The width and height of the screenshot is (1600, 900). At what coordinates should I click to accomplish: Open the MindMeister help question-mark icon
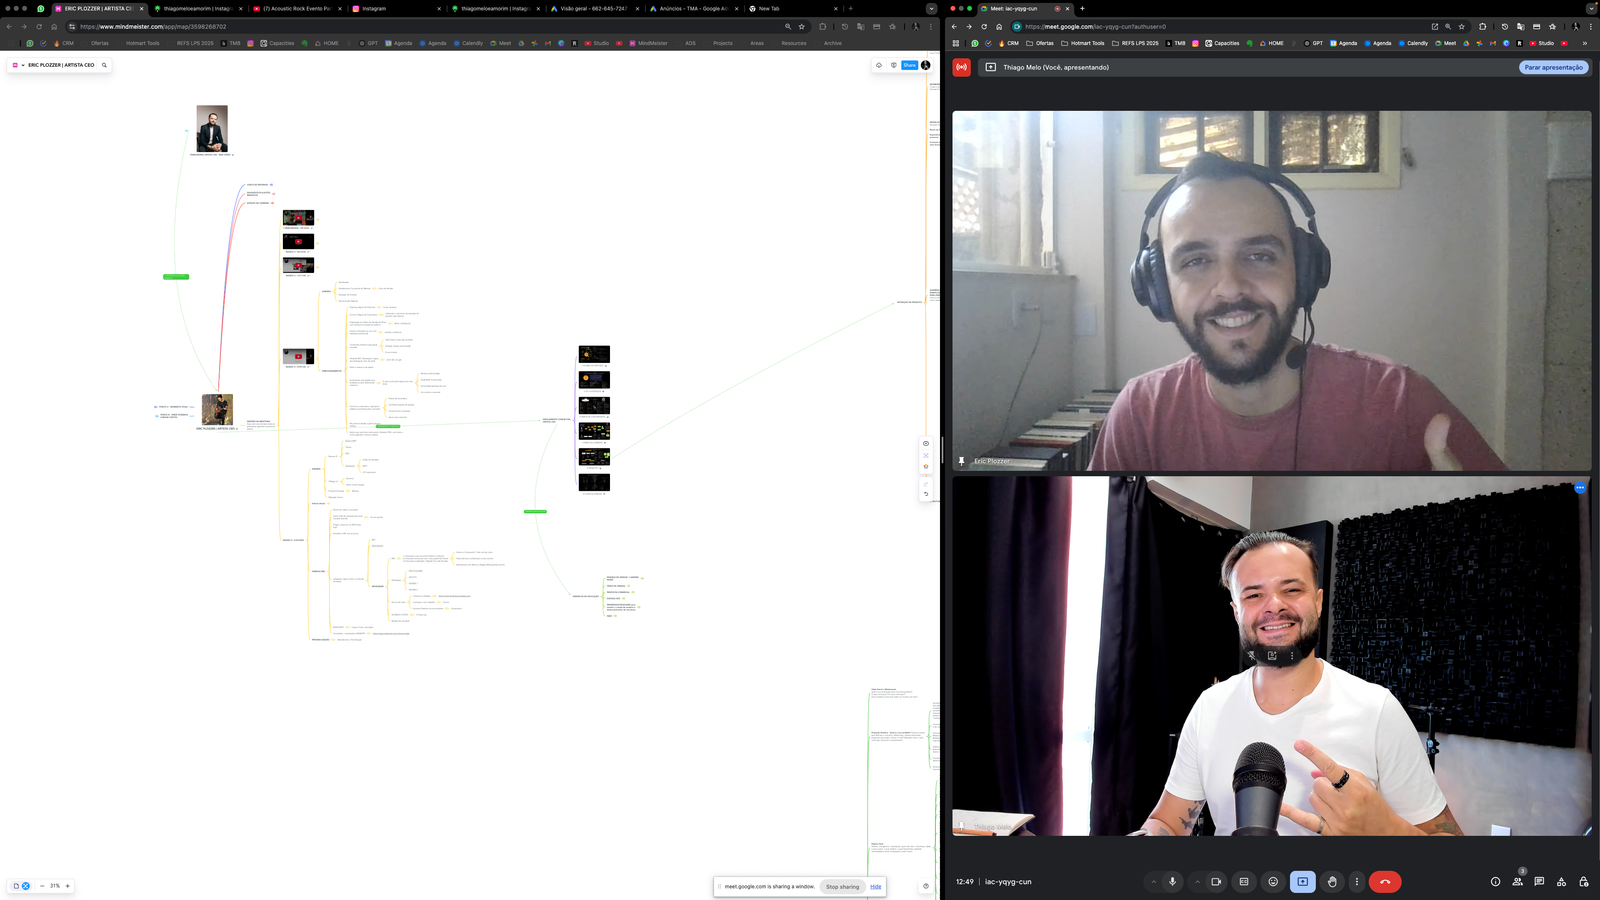(x=926, y=886)
